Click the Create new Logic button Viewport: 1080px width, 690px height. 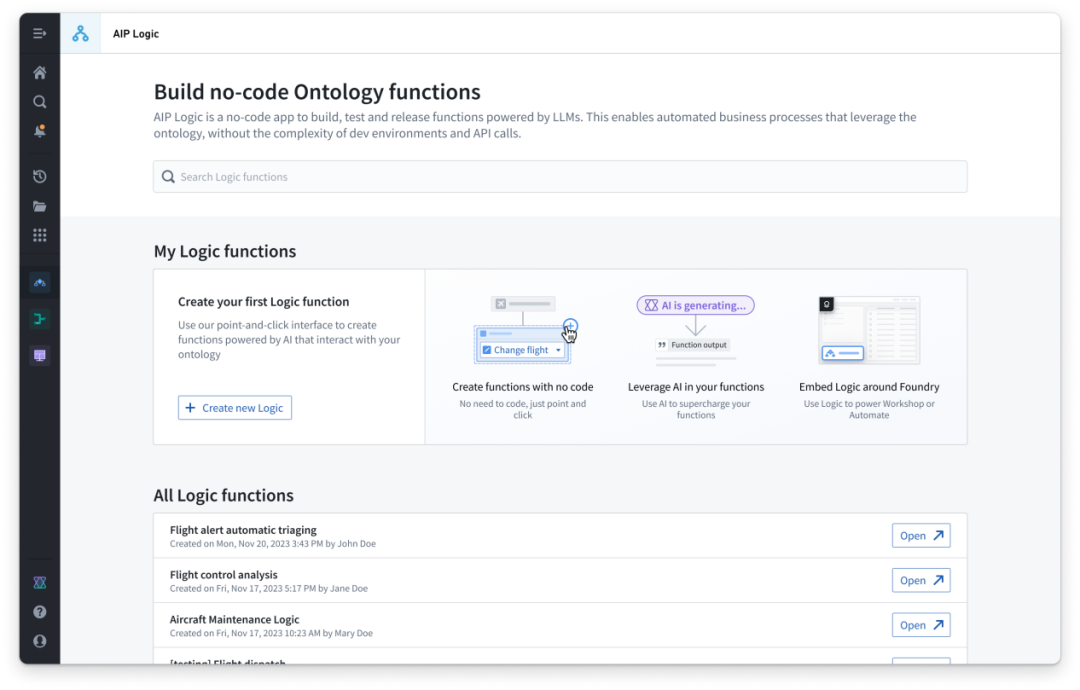click(x=235, y=408)
